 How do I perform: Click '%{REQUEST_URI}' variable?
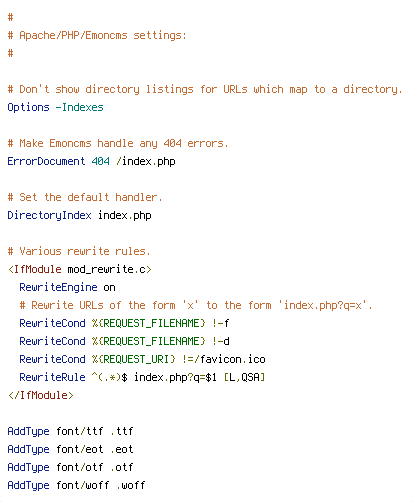[x=133, y=359]
